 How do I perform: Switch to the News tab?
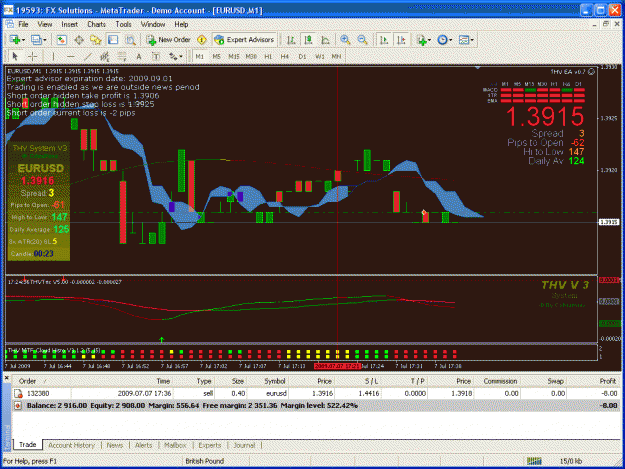115,445
